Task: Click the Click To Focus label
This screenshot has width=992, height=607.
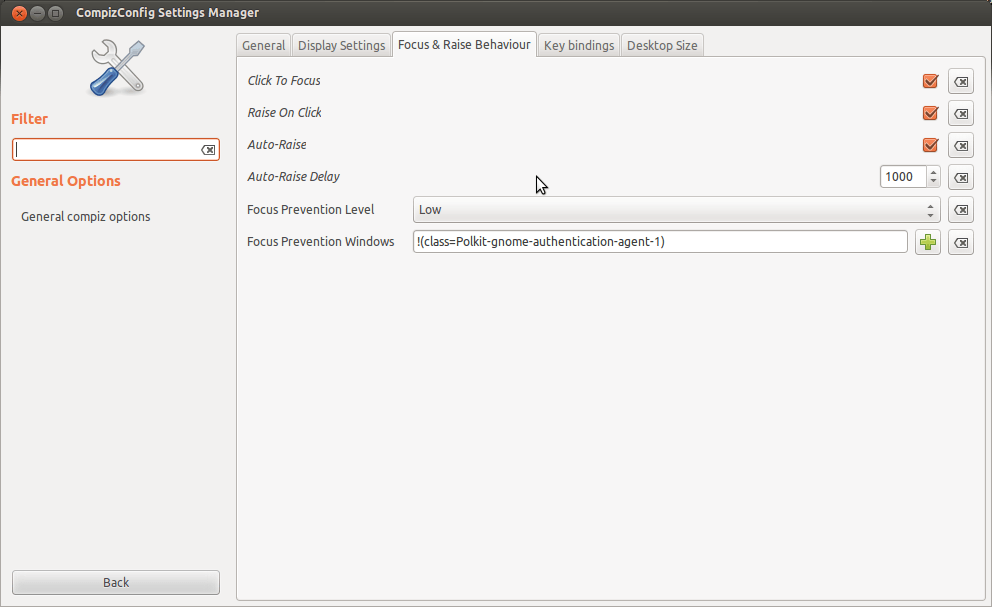Action: tap(284, 80)
